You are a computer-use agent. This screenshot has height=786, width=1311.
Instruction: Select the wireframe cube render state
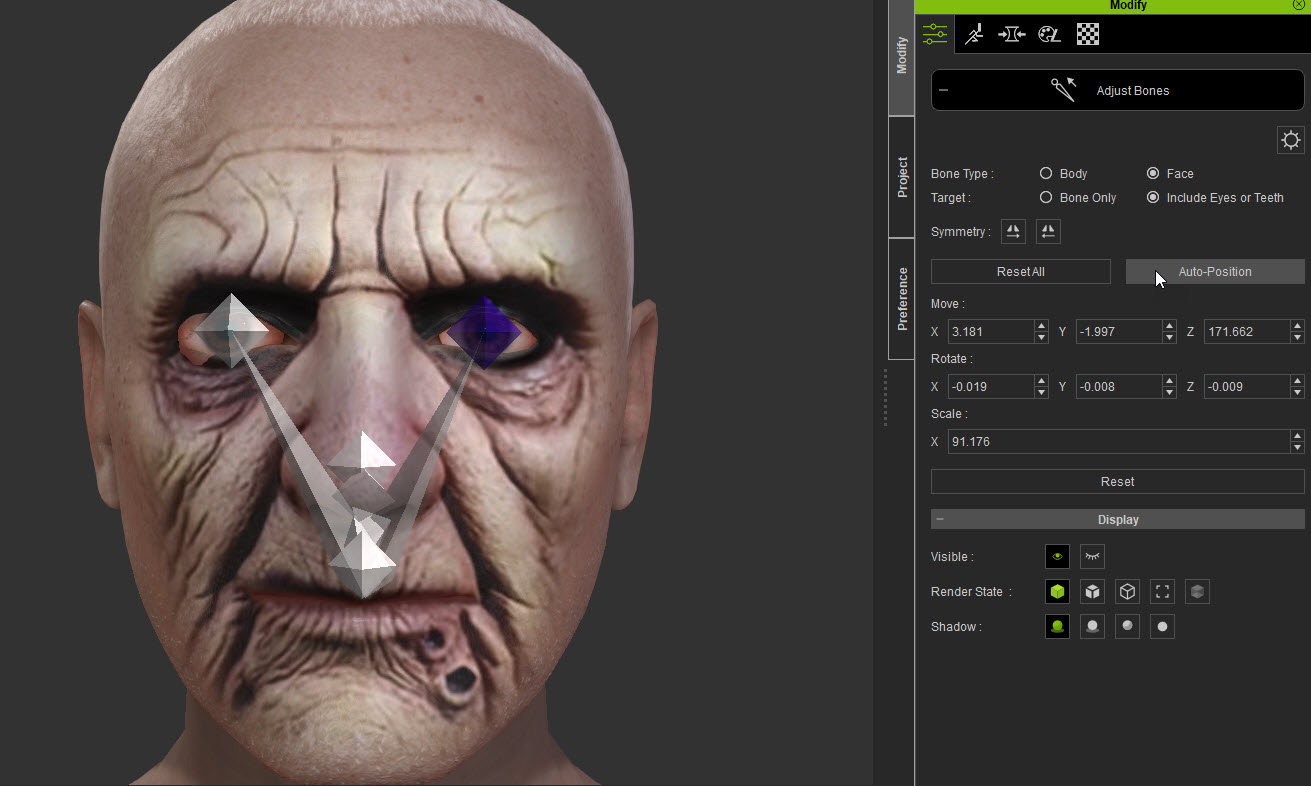pyautogui.click(x=1128, y=592)
